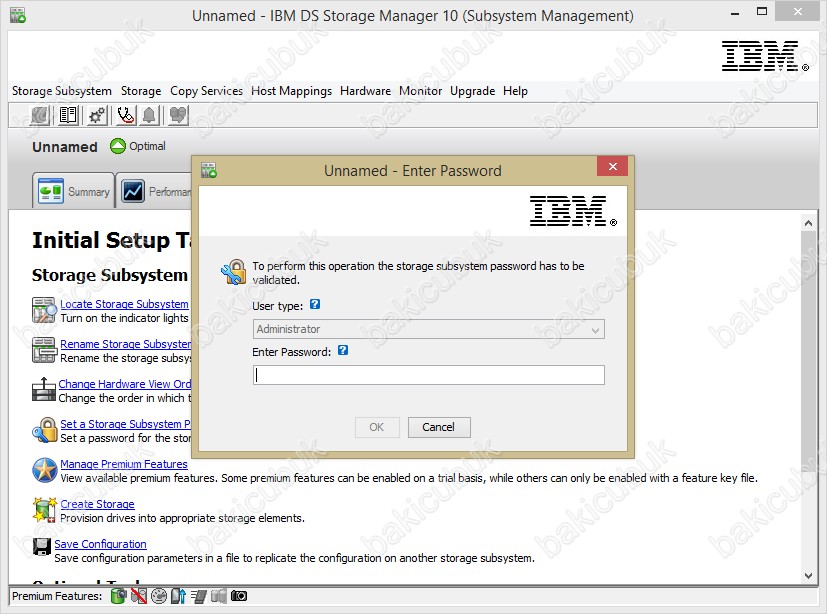Click the help icon beside Enter Password
This screenshot has height=614, width=827.
(343, 350)
